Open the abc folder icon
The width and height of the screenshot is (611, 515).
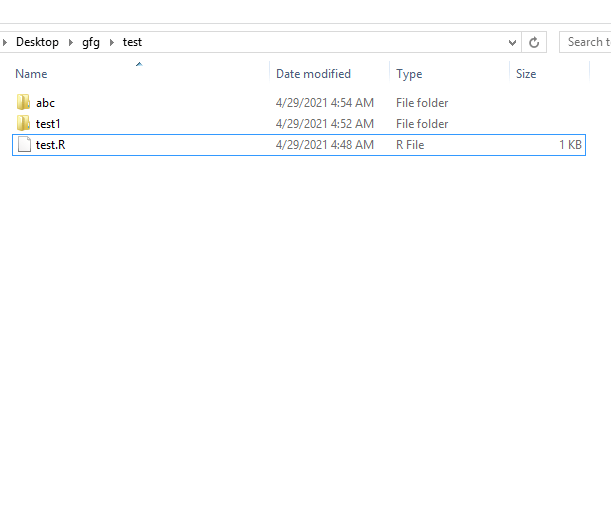pyautogui.click(x=24, y=102)
